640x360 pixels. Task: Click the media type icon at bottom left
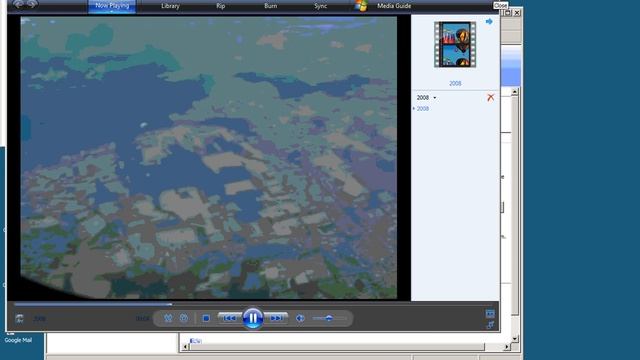click(19, 318)
